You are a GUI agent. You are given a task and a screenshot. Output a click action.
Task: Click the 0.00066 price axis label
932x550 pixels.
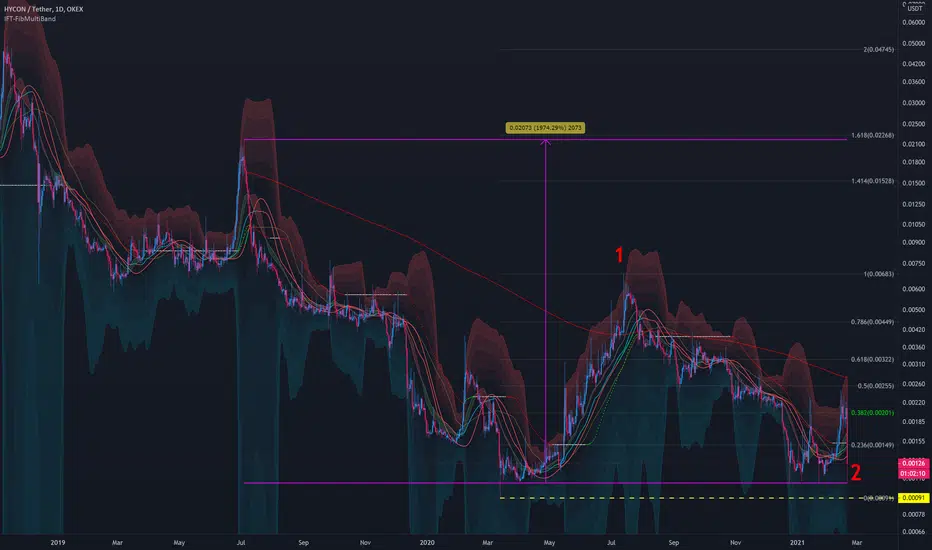click(914, 532)
